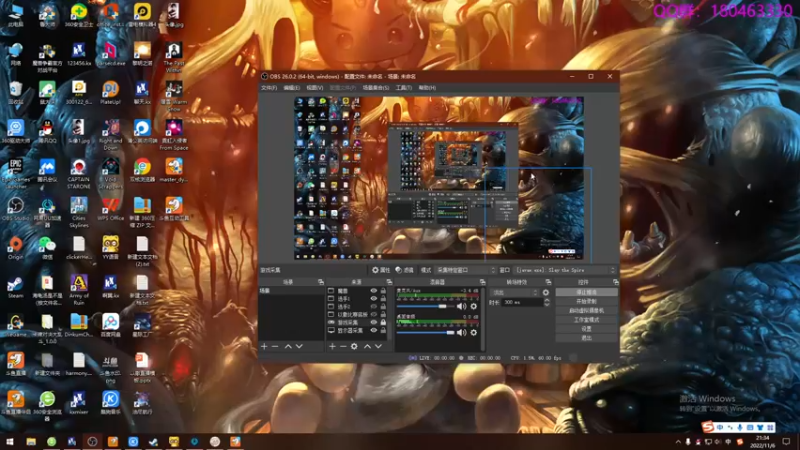Open Cities Skylines desktop shortcut
Image resolution: width=800 pixels, height=450 pixels.
pyautogui.click(x=79, y=212)
